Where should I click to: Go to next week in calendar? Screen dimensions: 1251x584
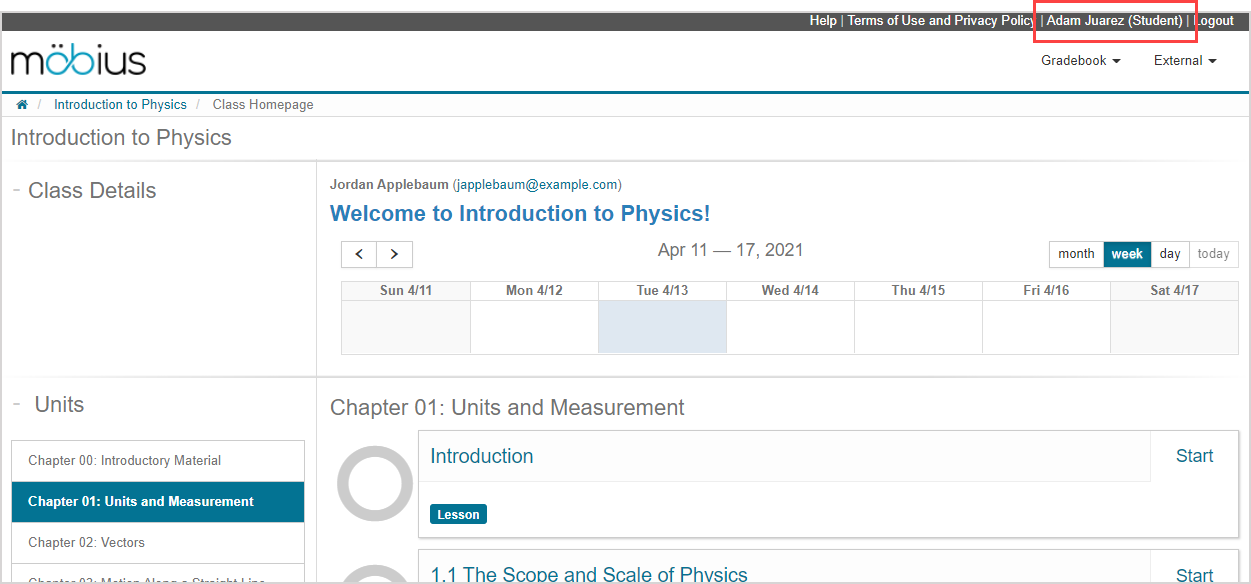pos(394,254)
